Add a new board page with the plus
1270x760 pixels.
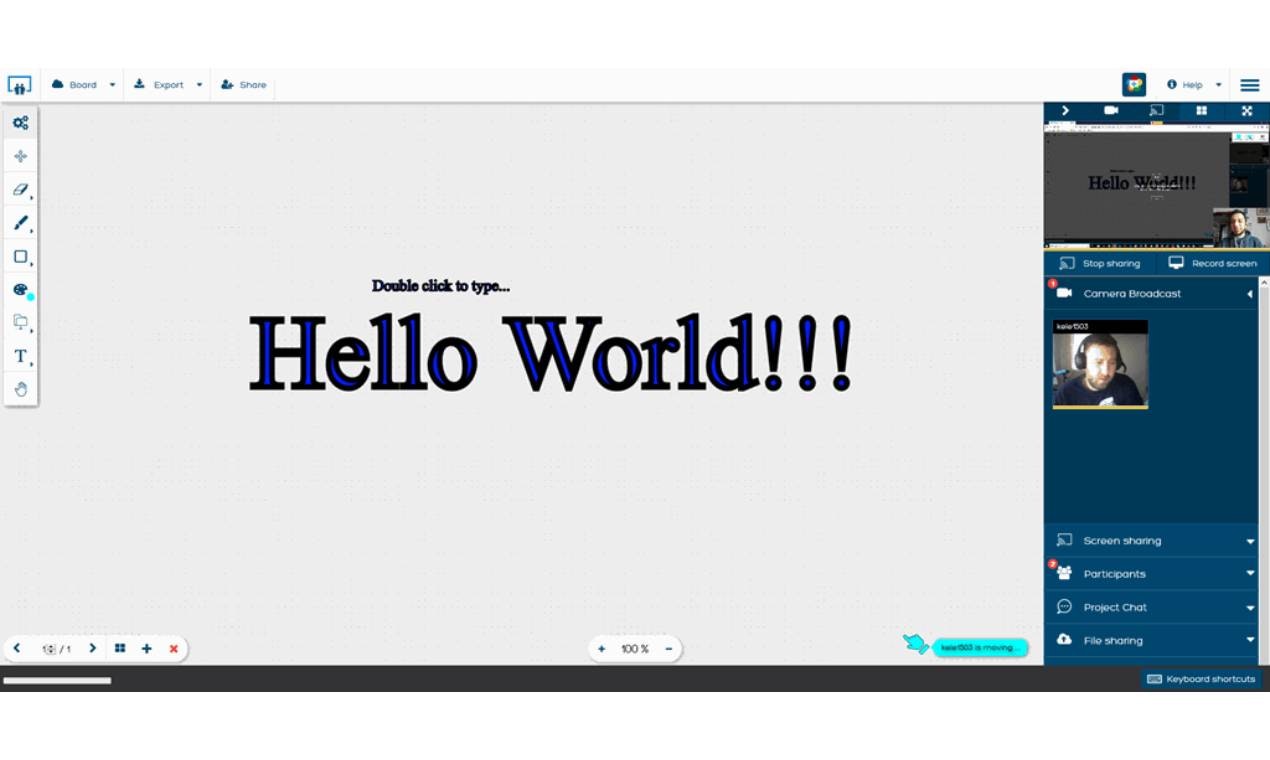click(146, 648)
